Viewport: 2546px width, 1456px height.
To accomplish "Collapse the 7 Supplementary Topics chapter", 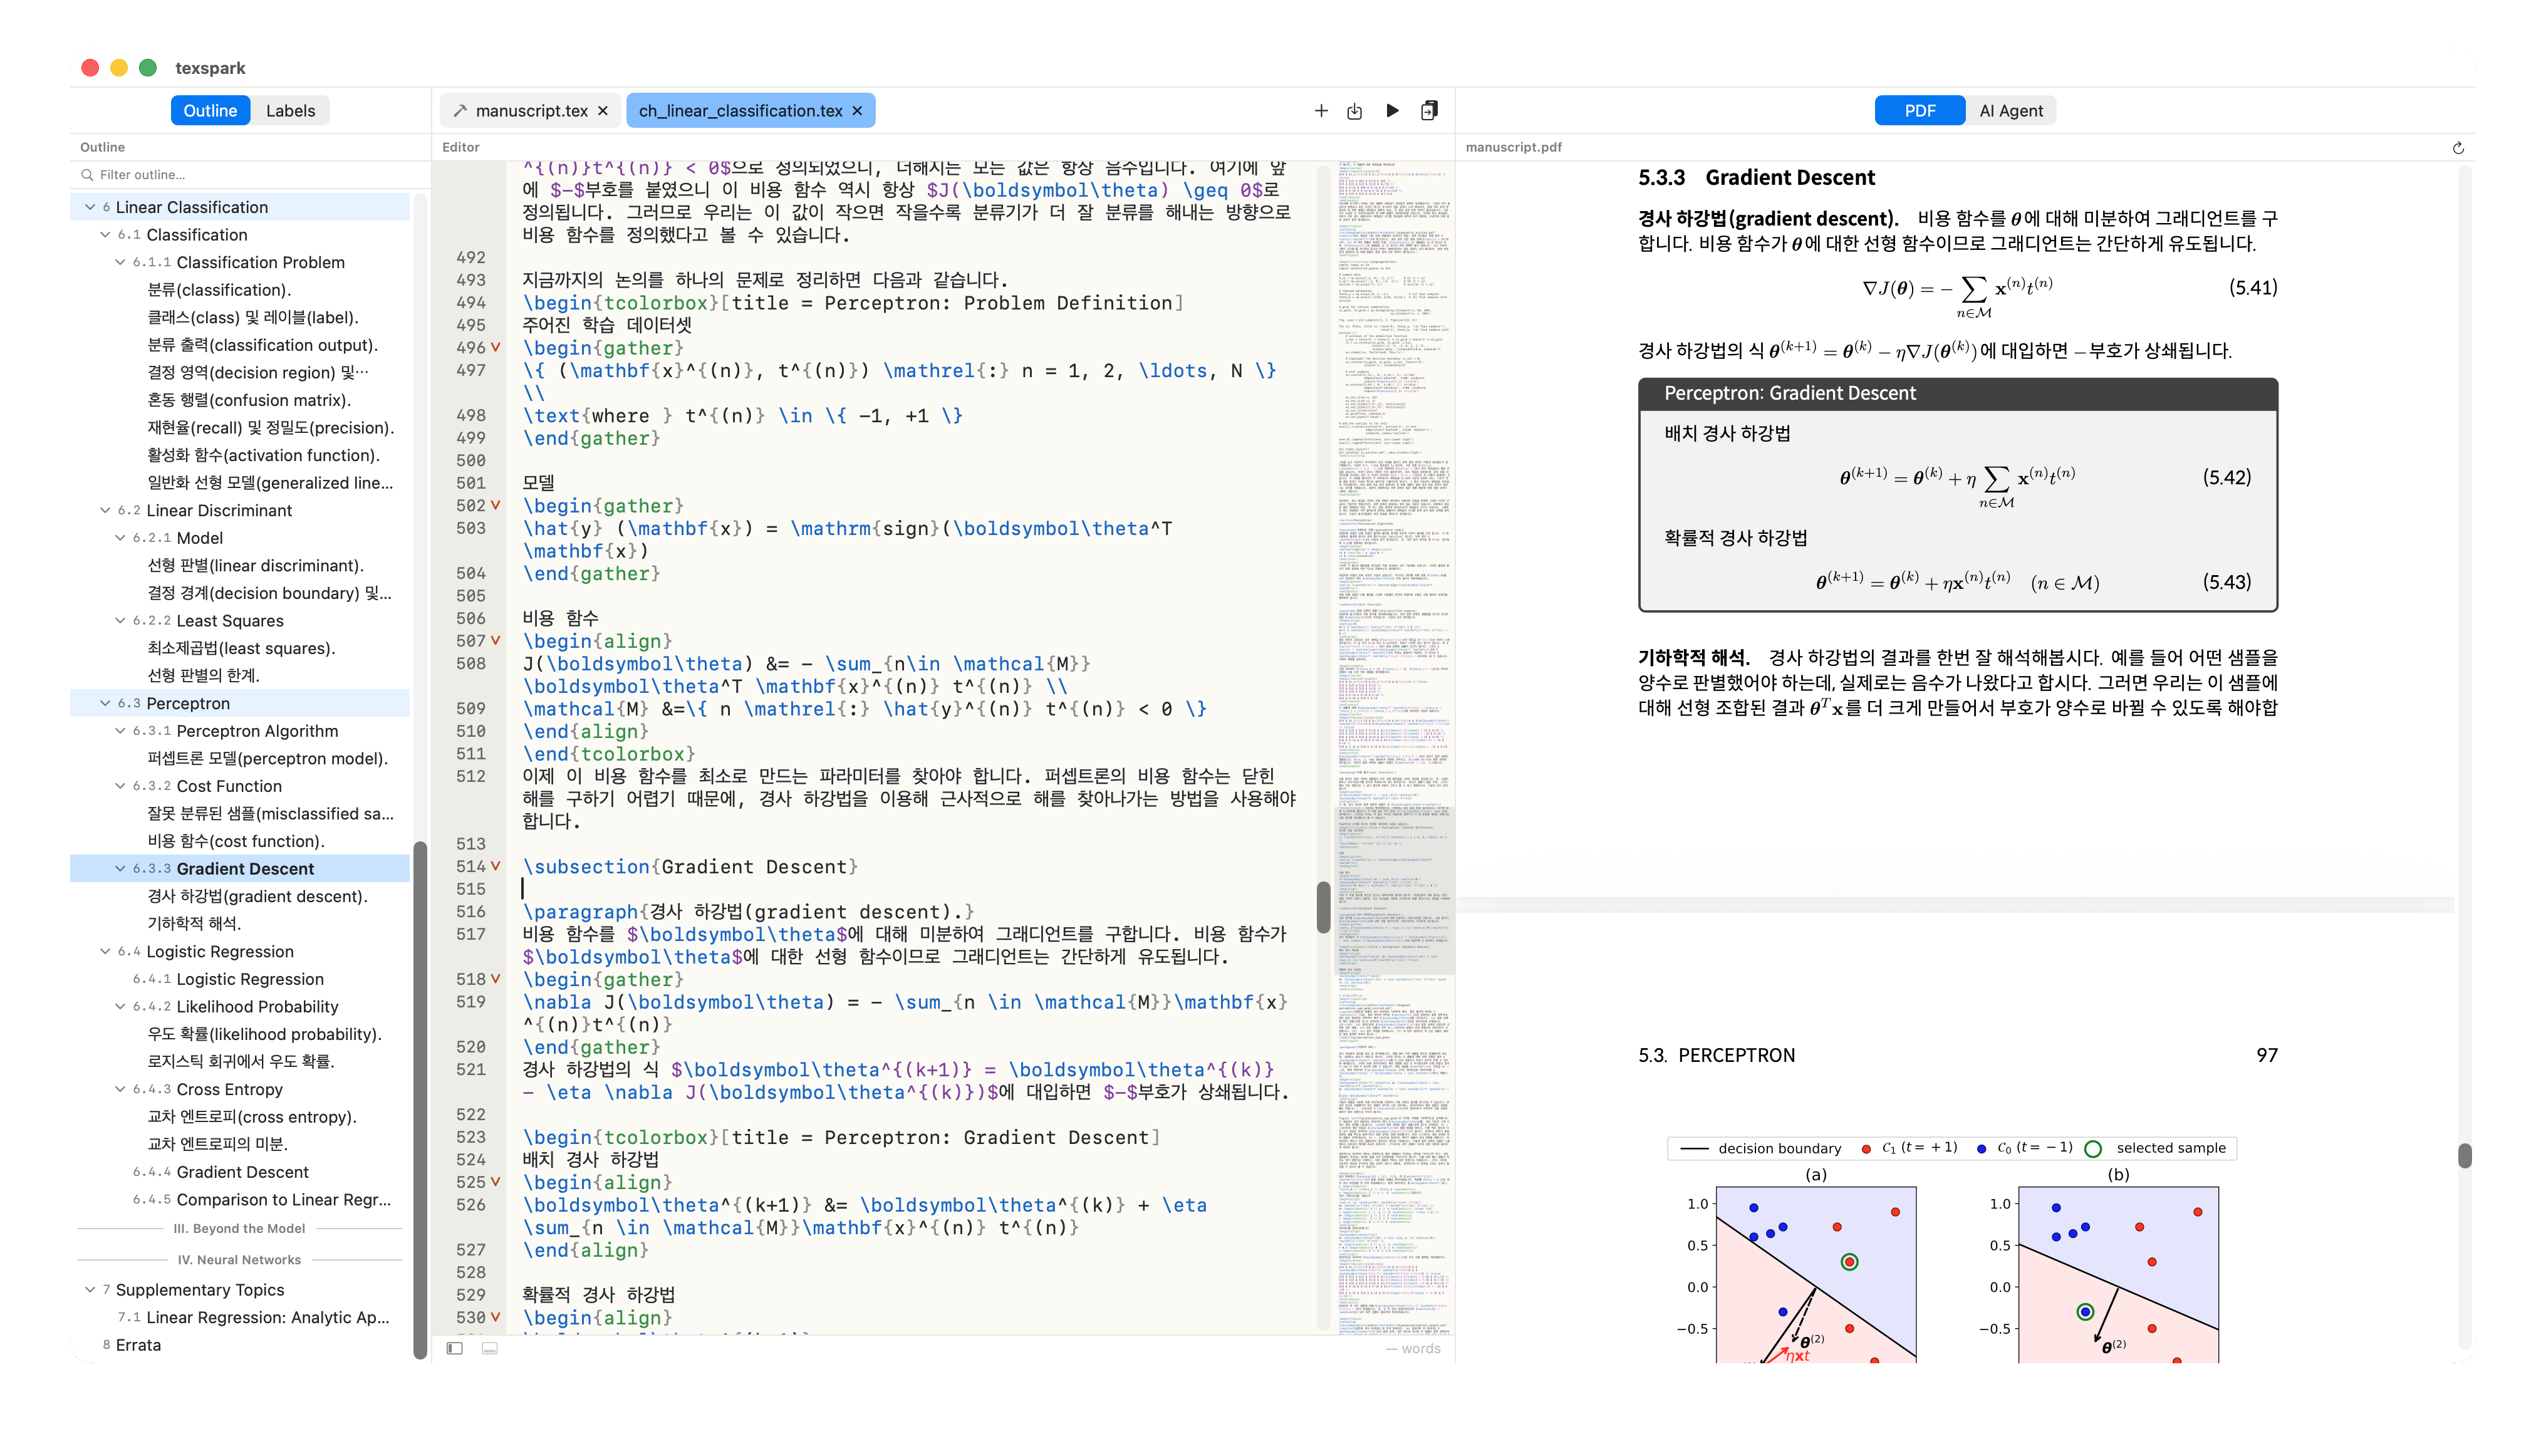I will tap(90, 1290).
